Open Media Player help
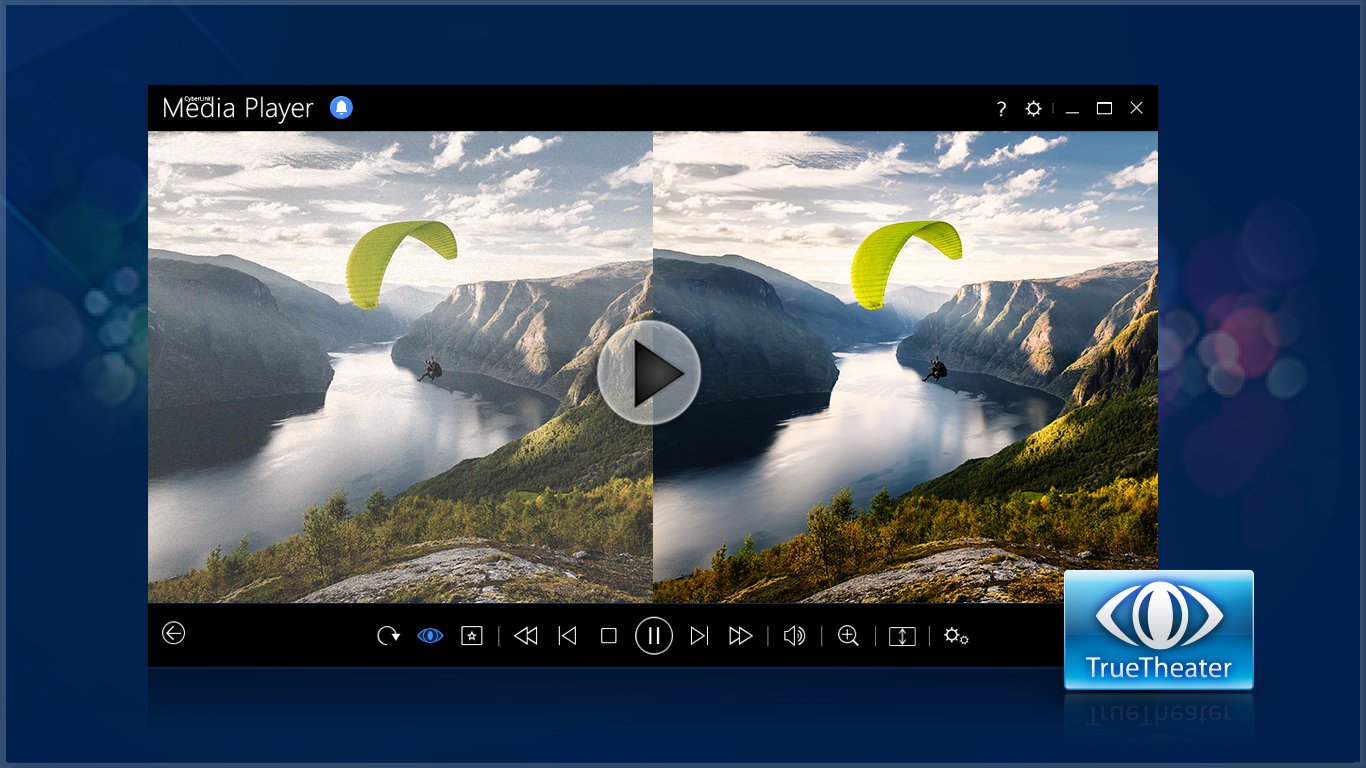 pos(1000,108)
